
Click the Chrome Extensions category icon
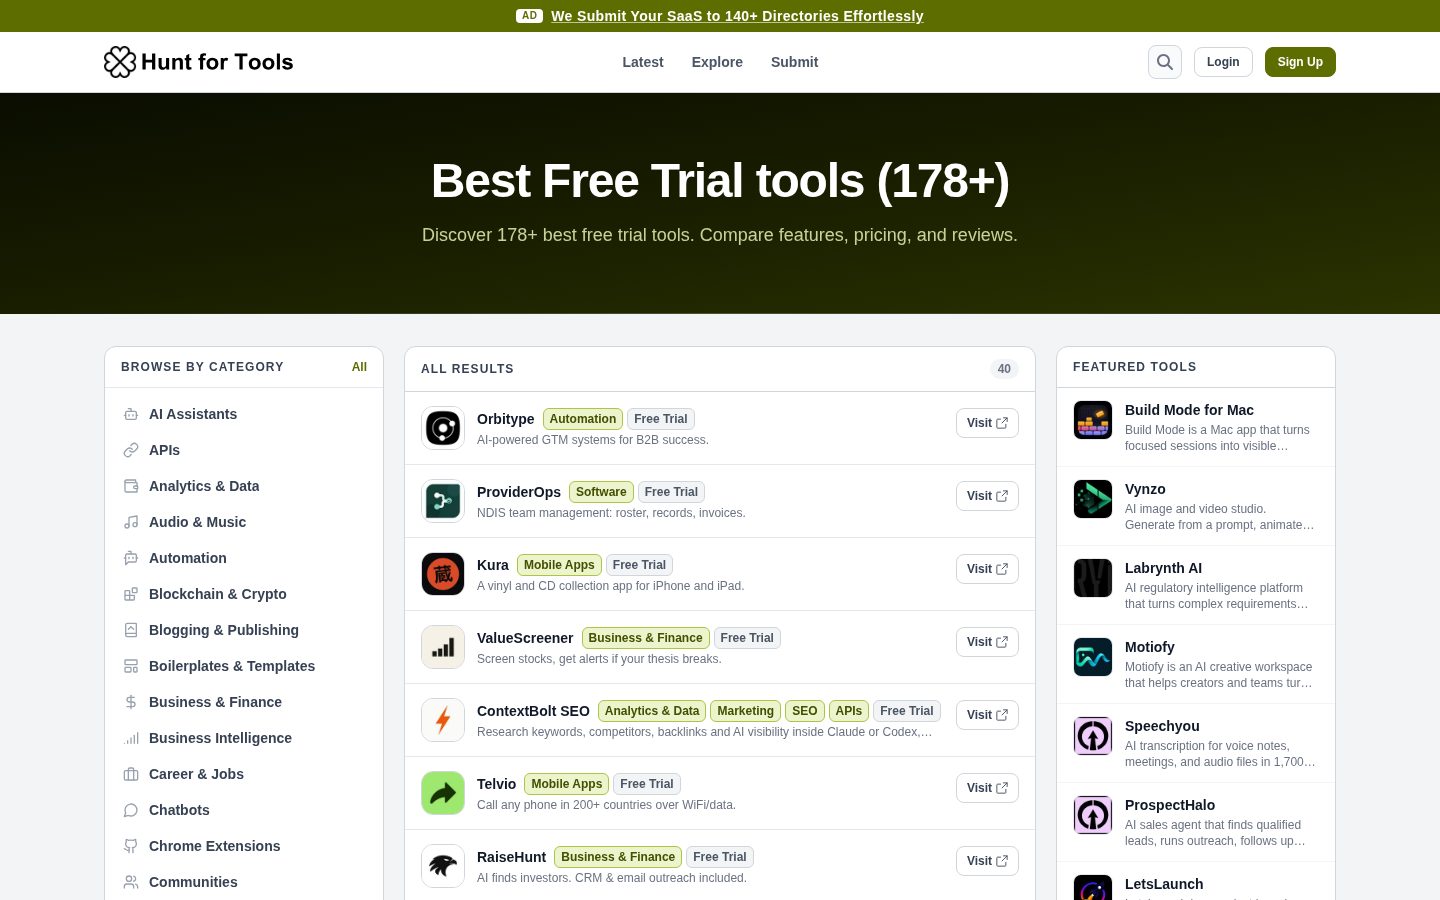click(131, 846)
